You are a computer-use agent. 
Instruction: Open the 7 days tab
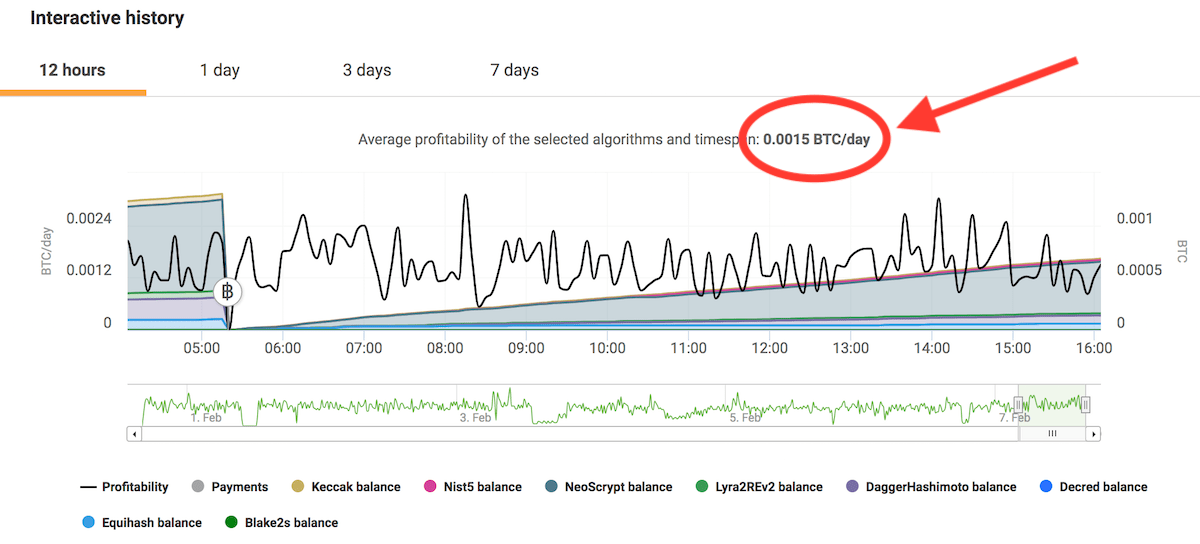(x=514, y=70)
